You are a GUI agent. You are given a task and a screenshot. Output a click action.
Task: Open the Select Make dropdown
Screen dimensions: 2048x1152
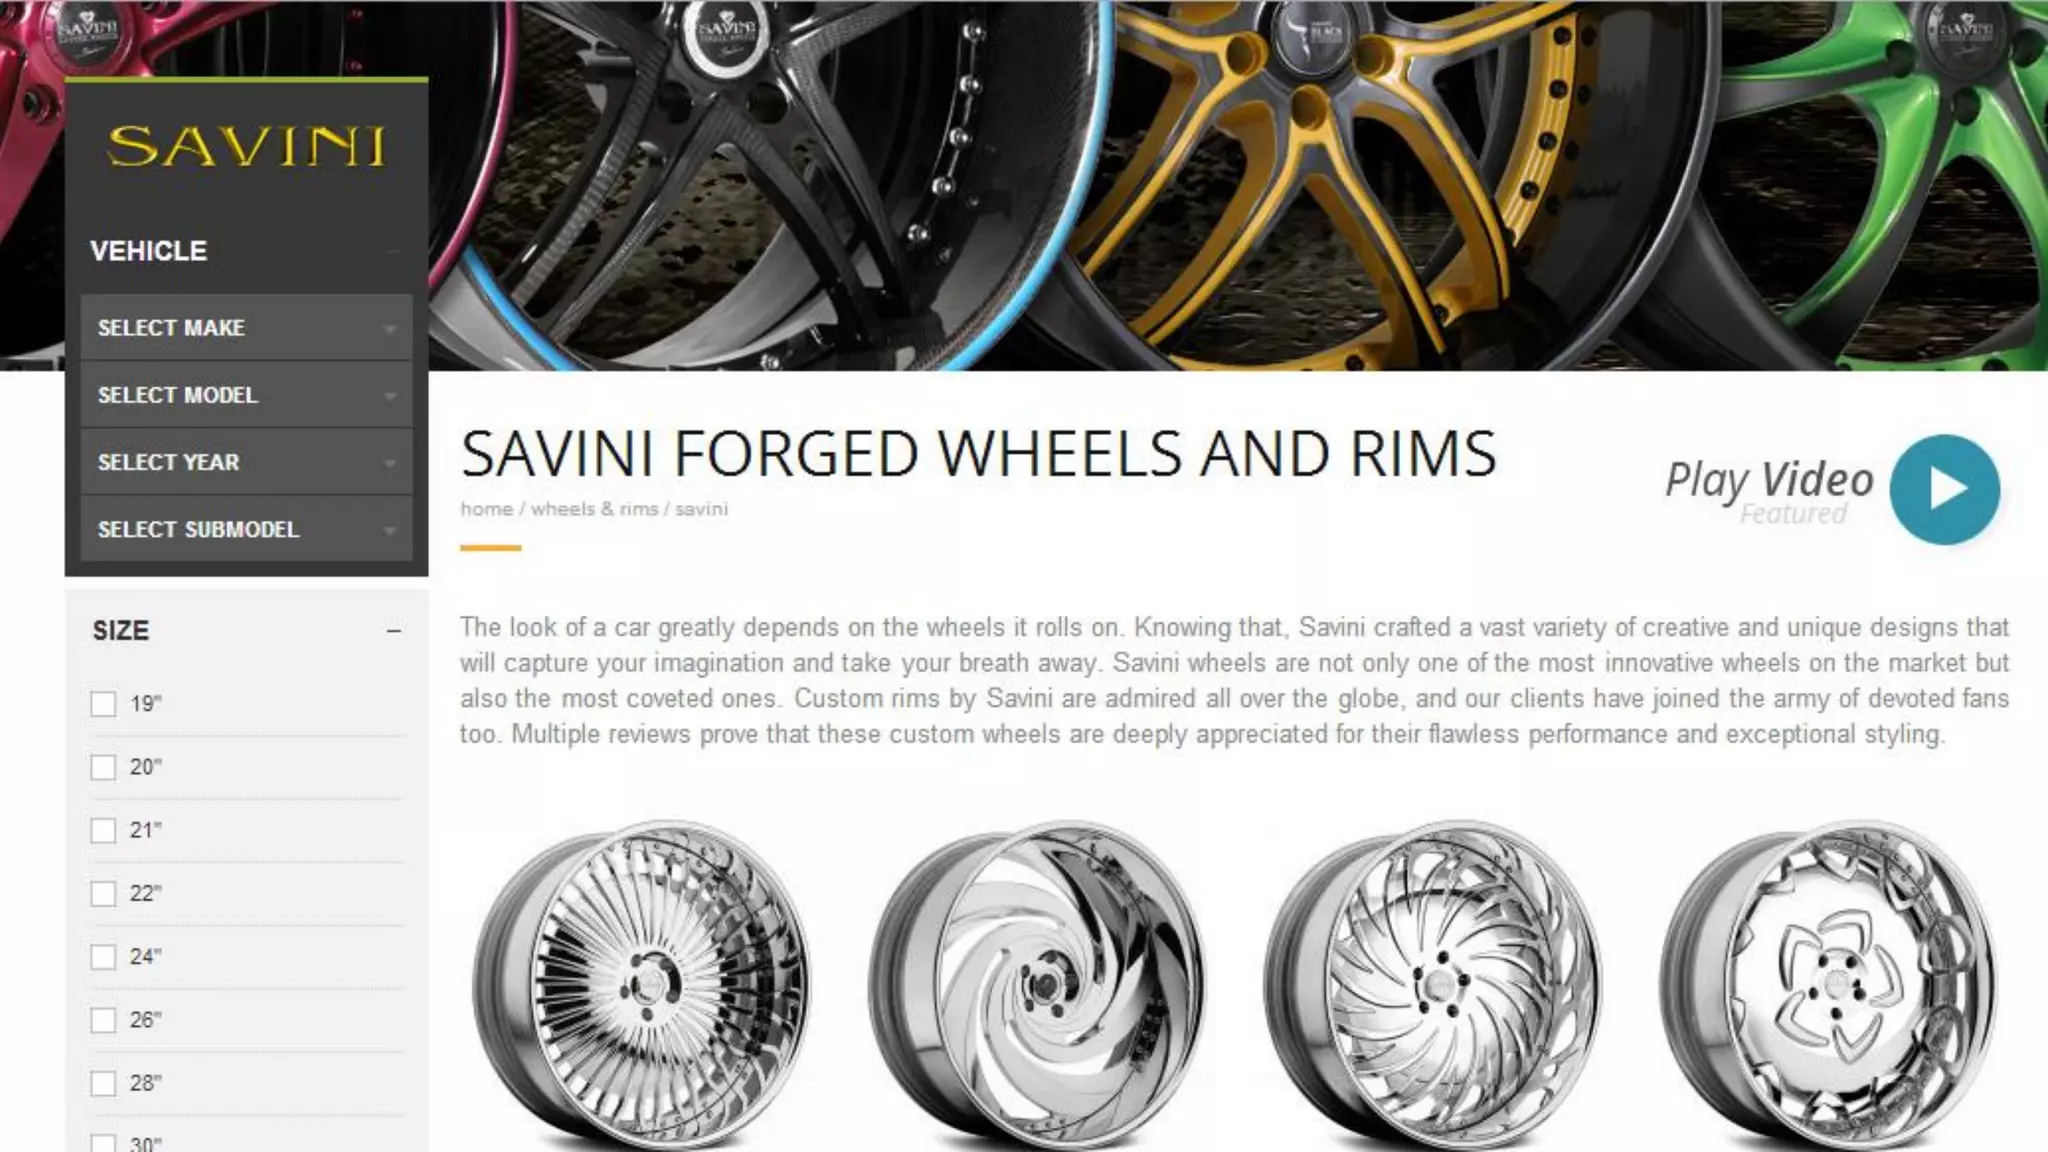pos(246,327)
